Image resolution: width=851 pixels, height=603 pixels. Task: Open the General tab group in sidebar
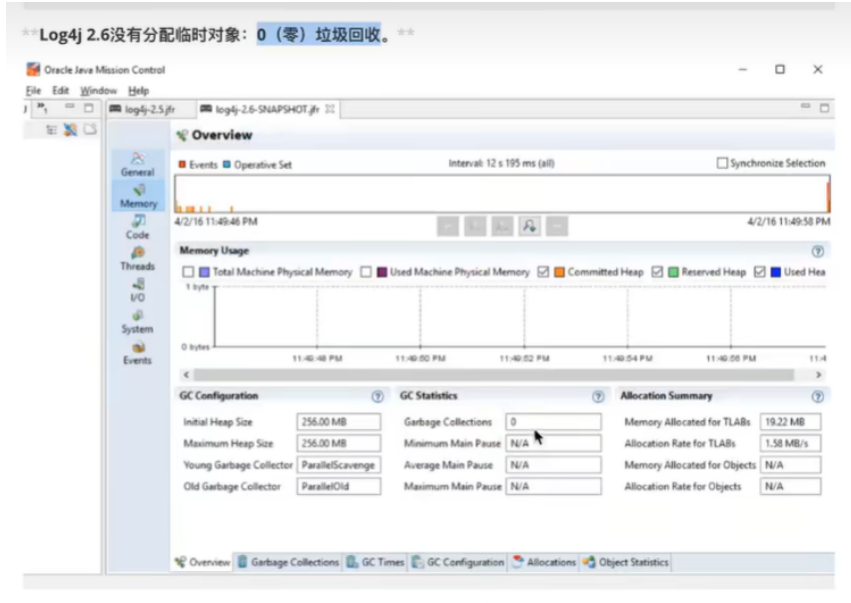138,164
